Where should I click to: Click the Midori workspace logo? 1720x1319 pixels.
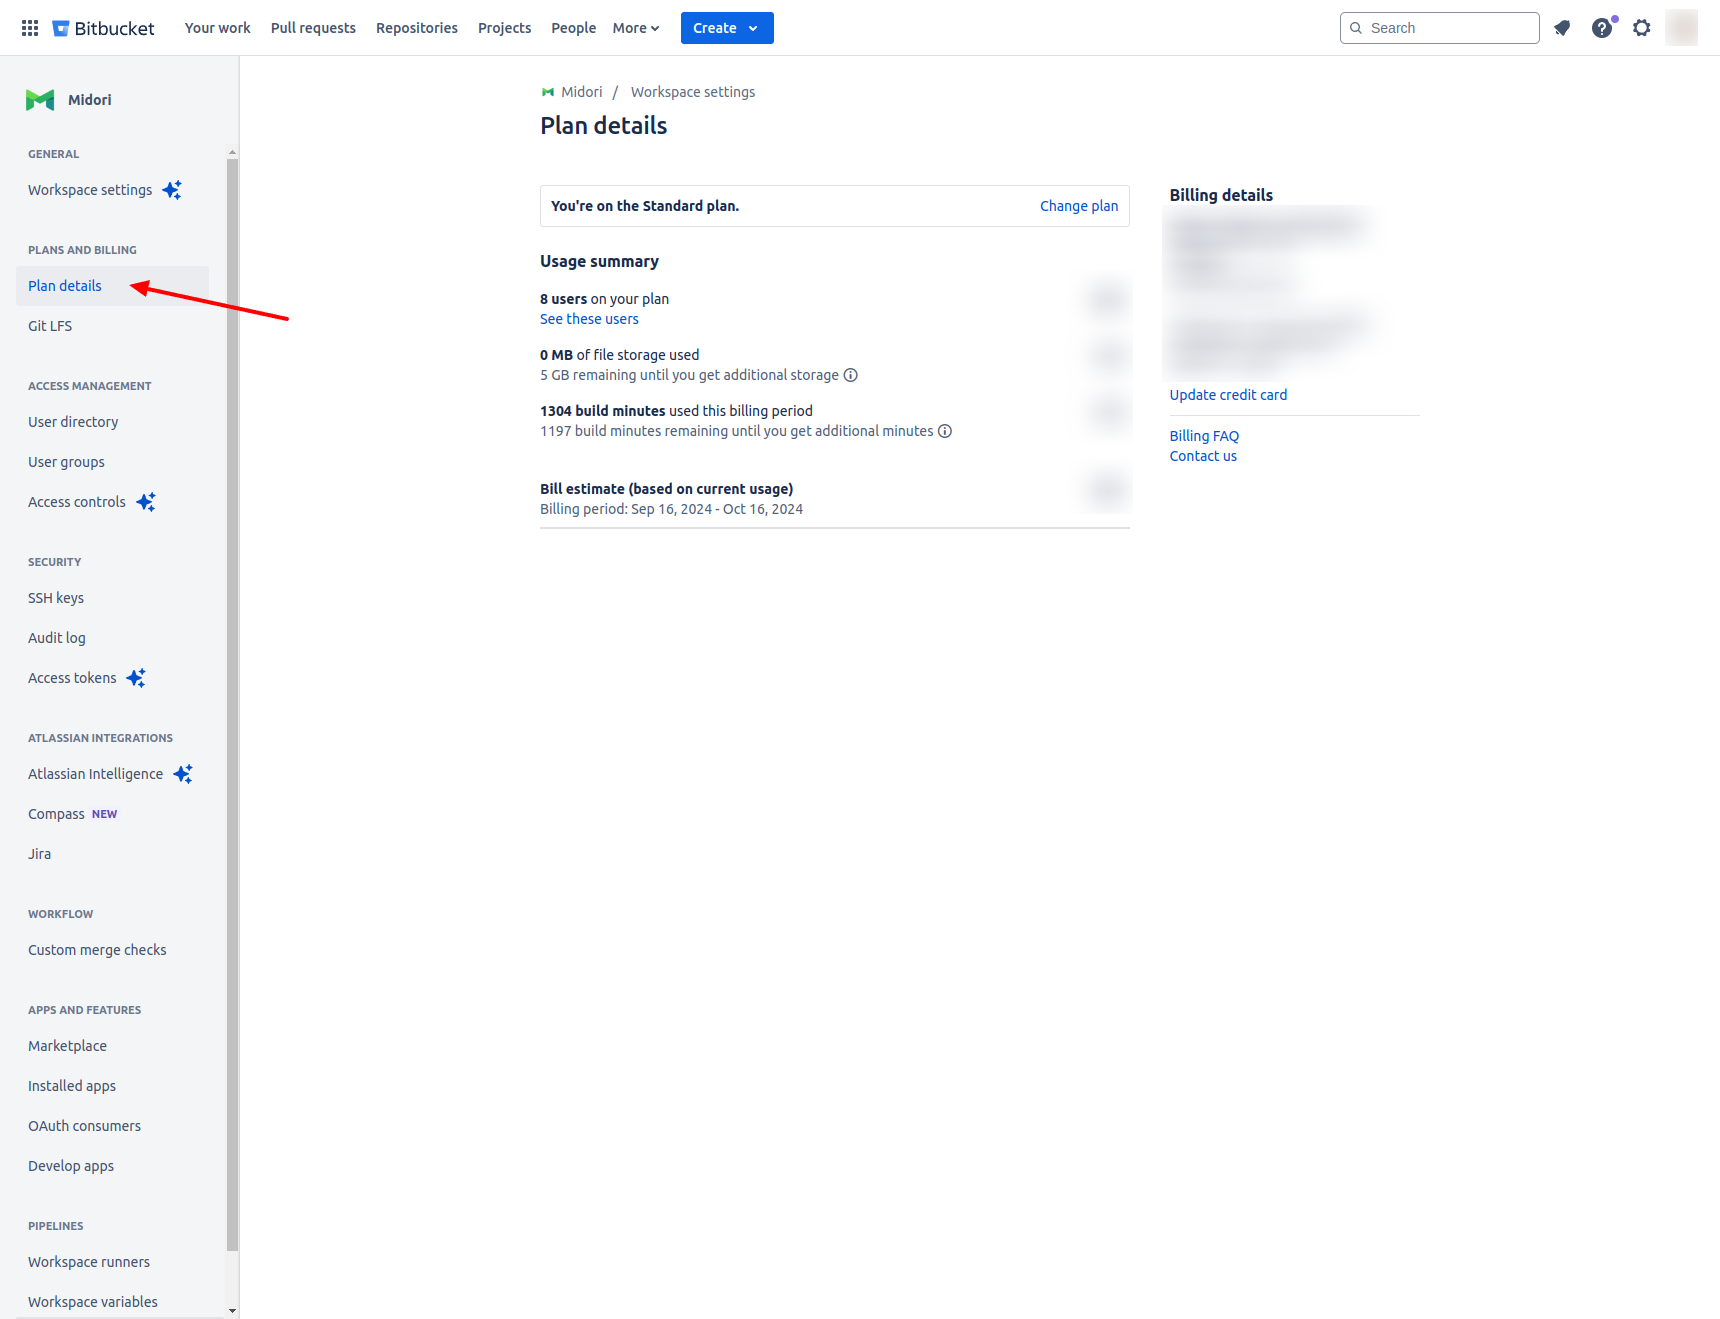click(x=39, y=99)
